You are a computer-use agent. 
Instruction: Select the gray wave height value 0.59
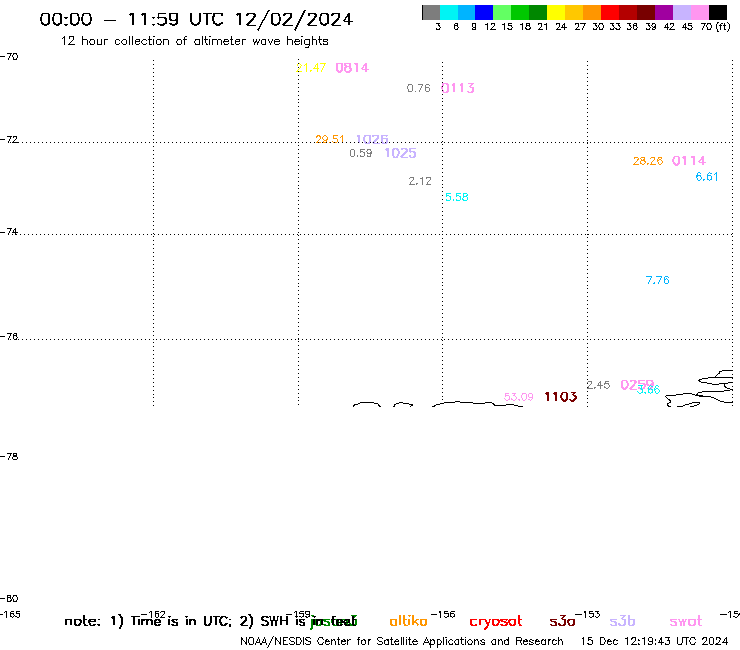click(x=361, y=153)
